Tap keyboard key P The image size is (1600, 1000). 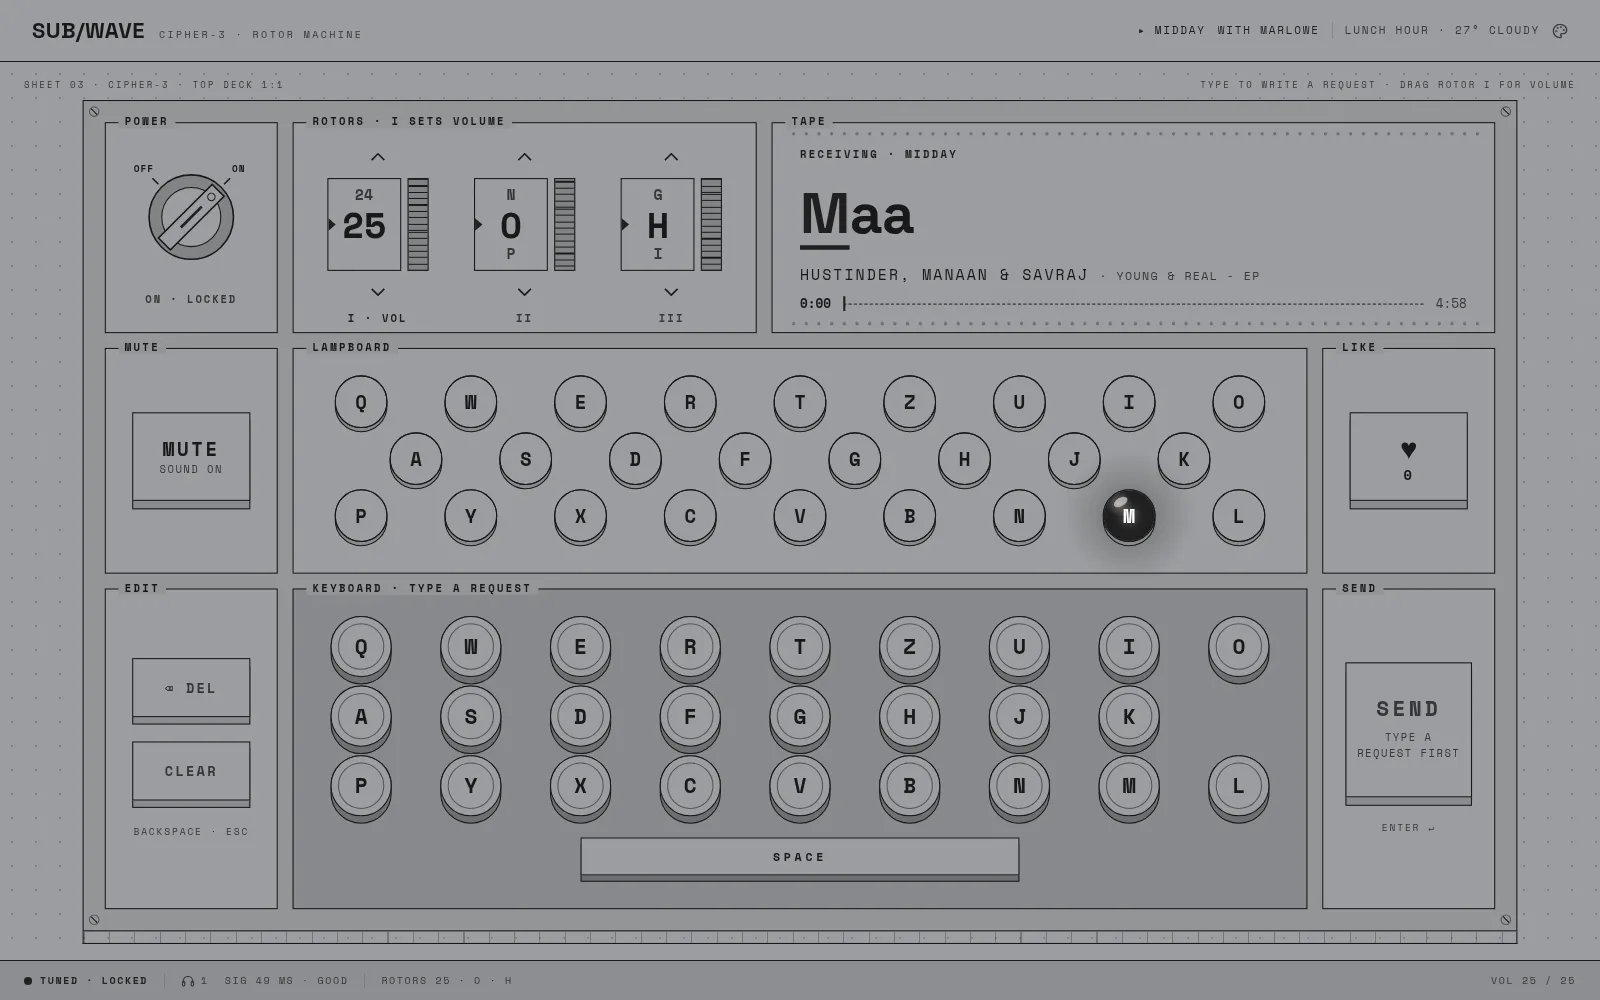click(x=361, y=788)
